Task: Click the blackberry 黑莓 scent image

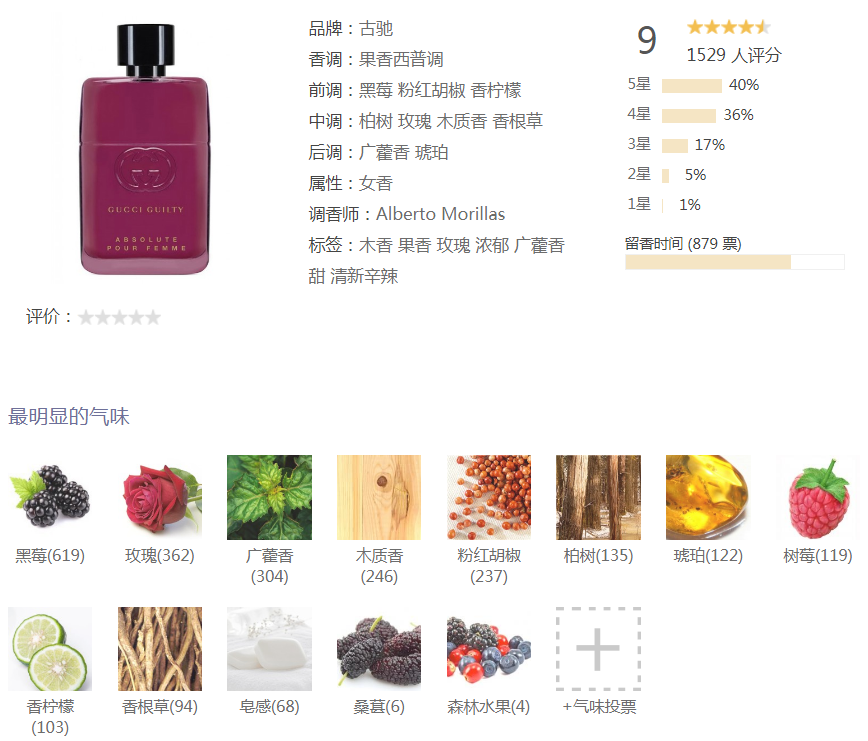Action: (x=50, y=497)
